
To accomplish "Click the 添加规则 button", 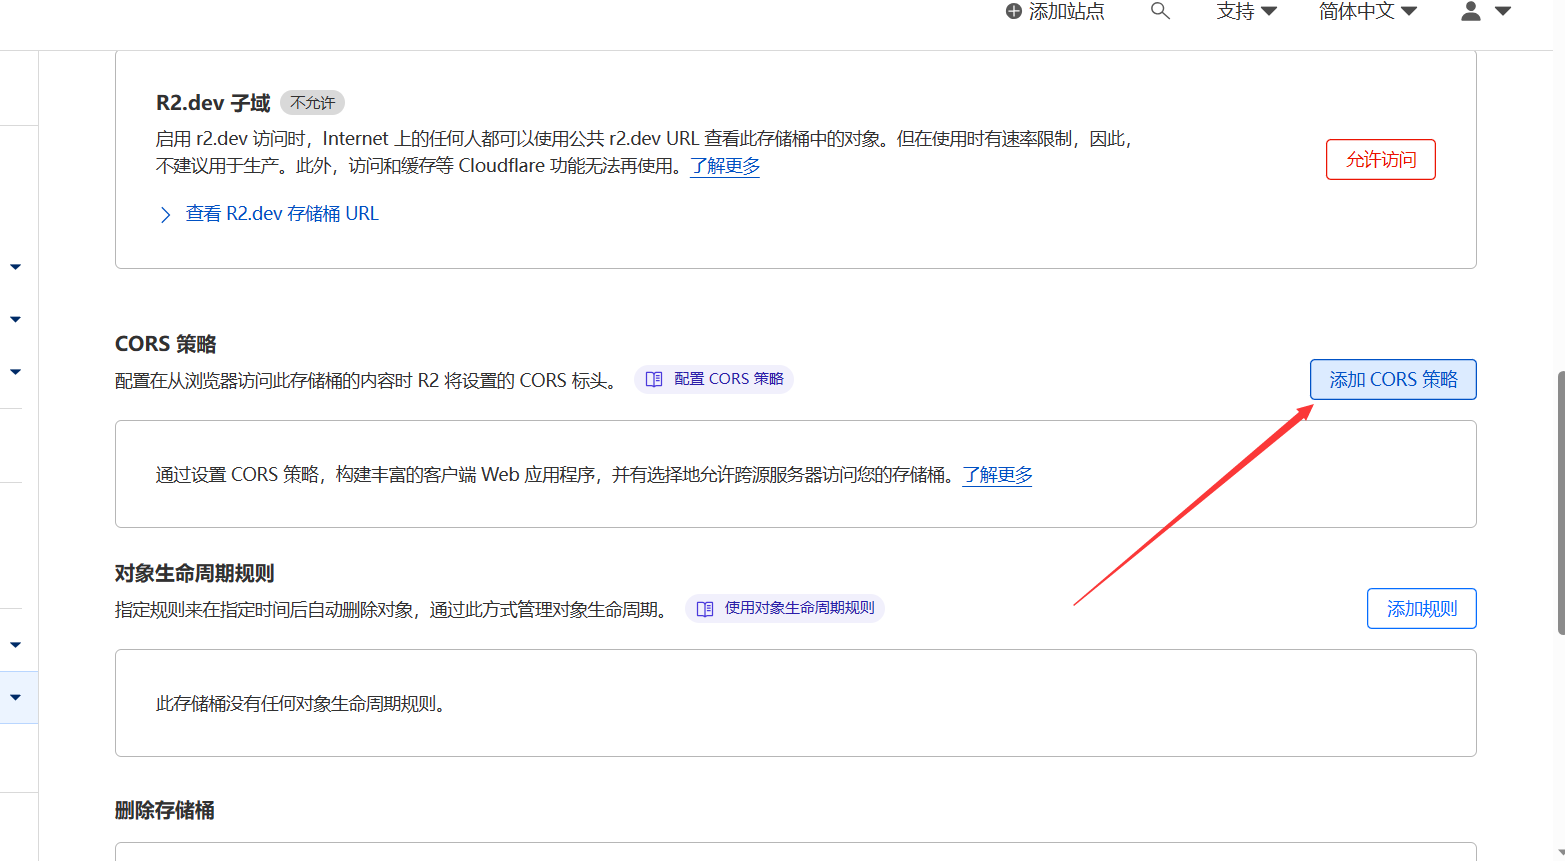I will click(x=1421, y=609).
